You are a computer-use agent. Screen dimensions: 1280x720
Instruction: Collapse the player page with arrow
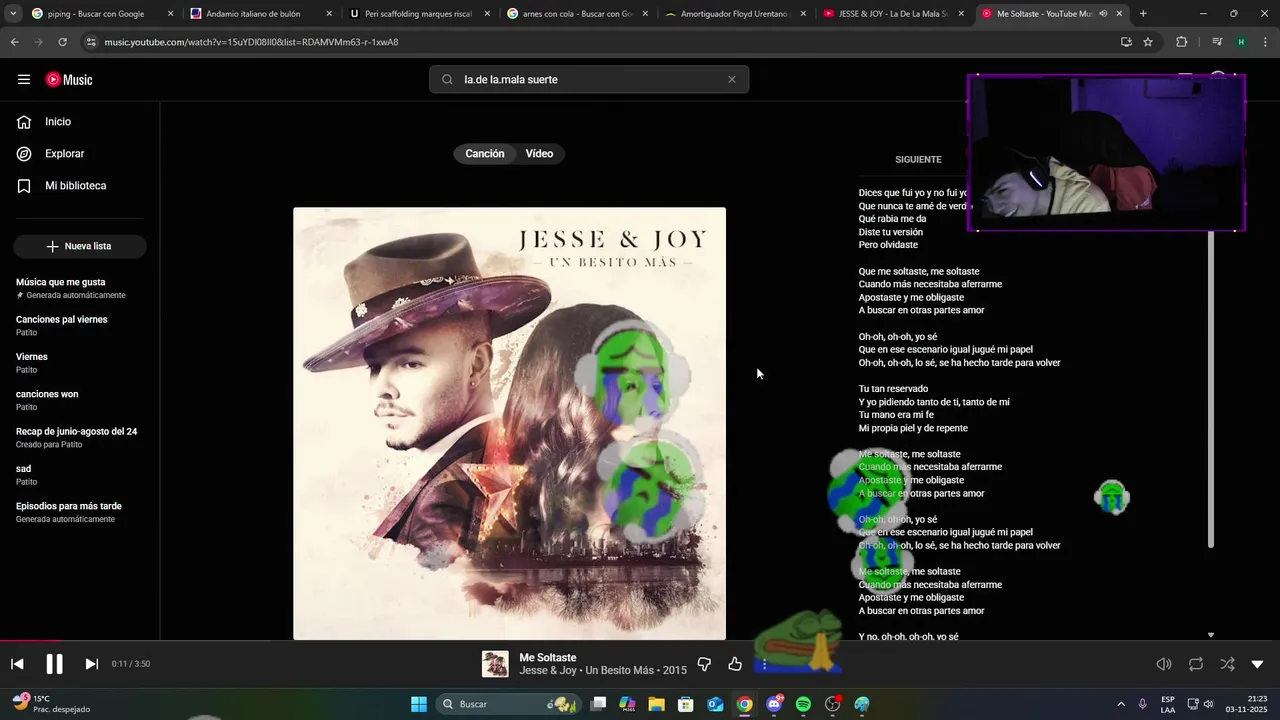pyautogui.click(x=1257, y=664)
